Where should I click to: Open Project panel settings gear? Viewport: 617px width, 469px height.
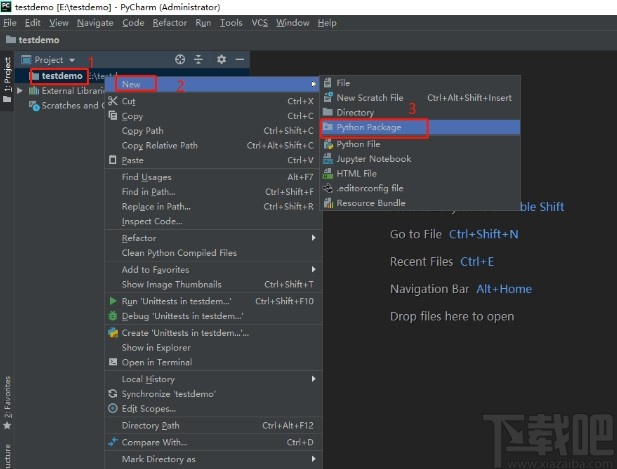point(221,59)
